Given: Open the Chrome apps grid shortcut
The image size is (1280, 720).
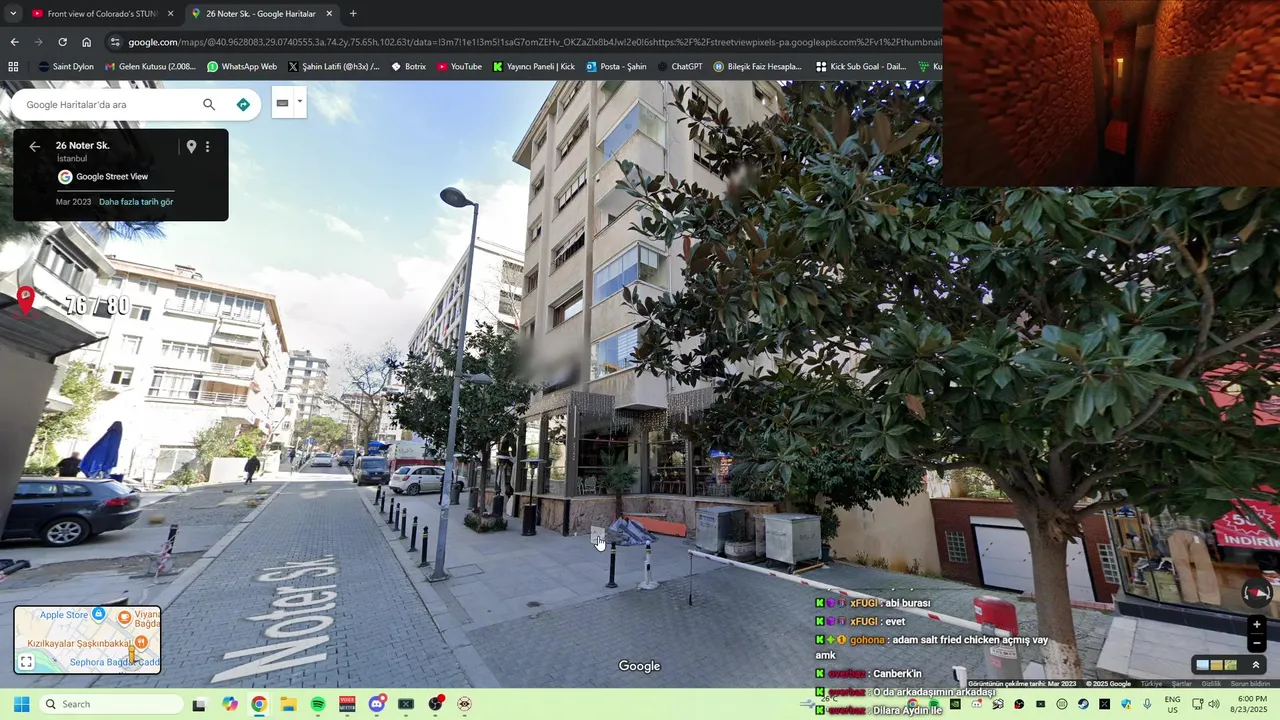Looking at the screenshot, I should coord(13,67).
